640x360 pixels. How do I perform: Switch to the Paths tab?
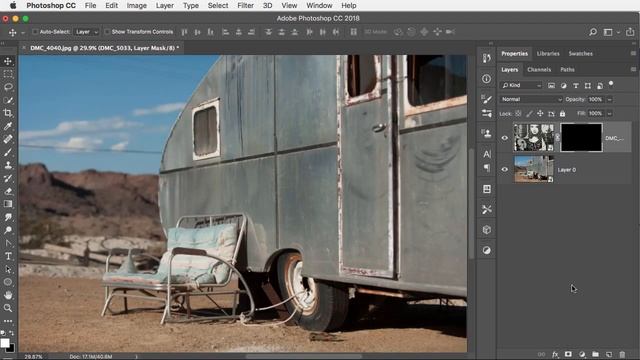click(567, 70)
